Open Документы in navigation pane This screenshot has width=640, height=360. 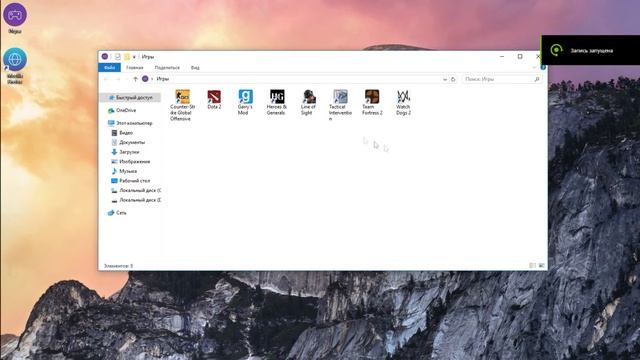coord(128,142)
